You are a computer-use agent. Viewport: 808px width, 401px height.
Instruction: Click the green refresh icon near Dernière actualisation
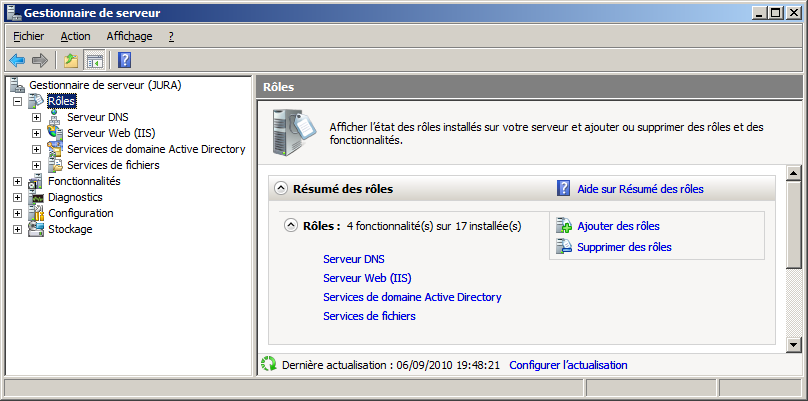pyautogui.click(x=268, y=365)
